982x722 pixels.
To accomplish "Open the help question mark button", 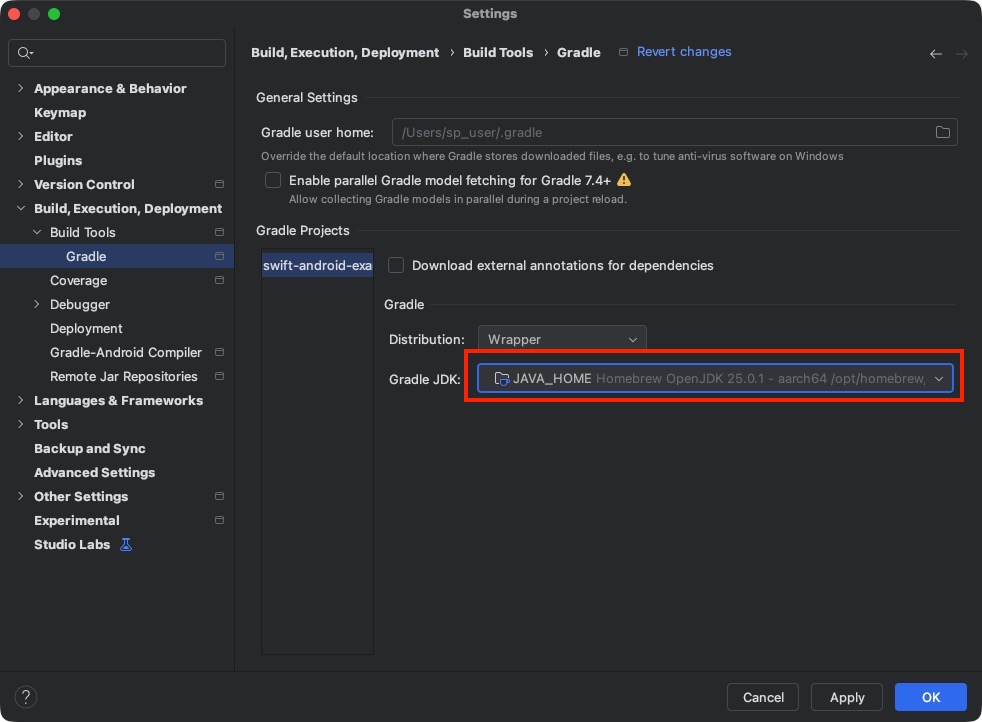I will click(x=27, y=697).
